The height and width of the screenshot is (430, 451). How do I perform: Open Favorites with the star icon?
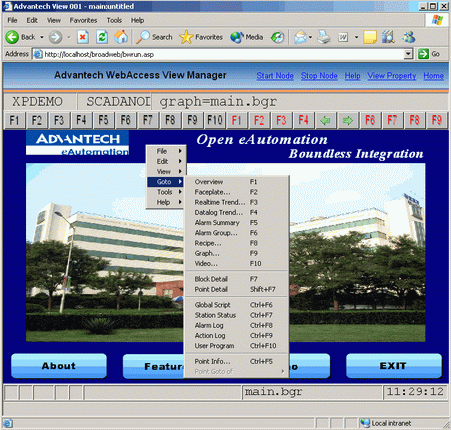(x=201, y=37)
